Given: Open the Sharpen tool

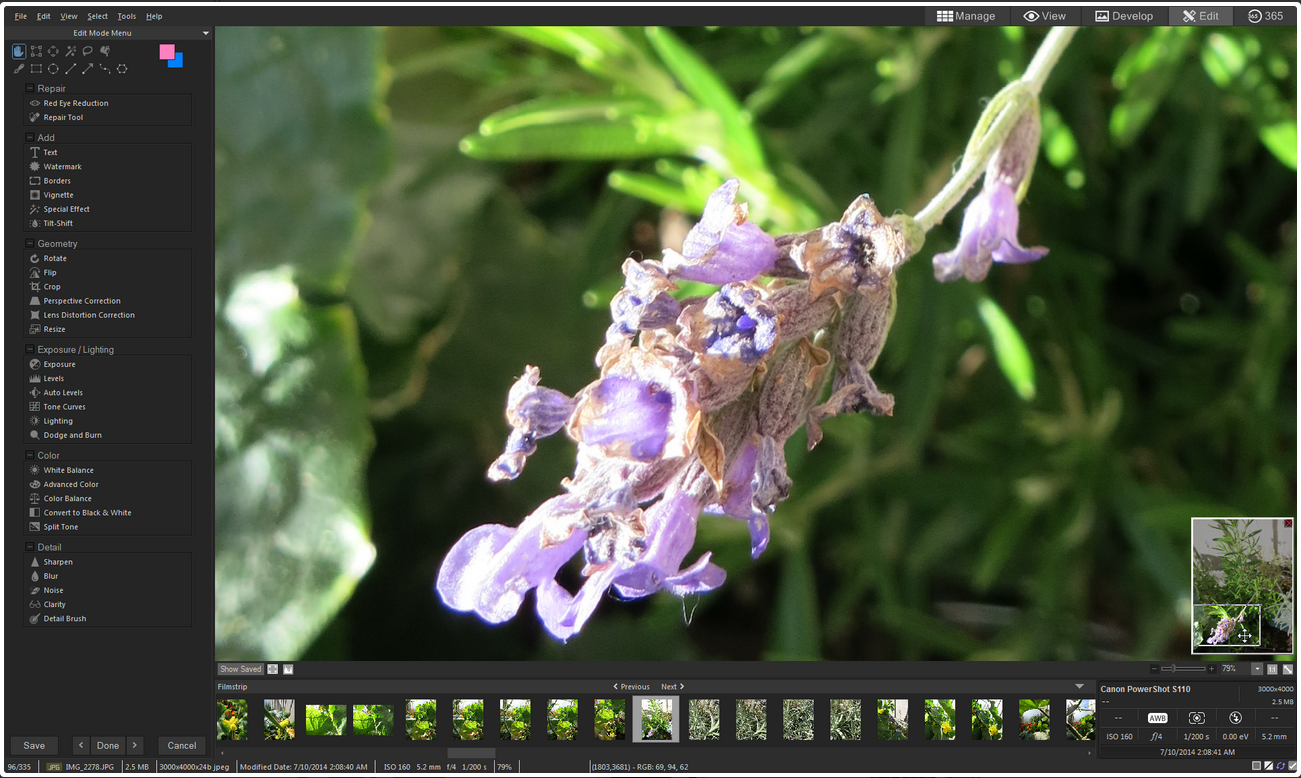Looking at the screenshot, I should [58, 562].
